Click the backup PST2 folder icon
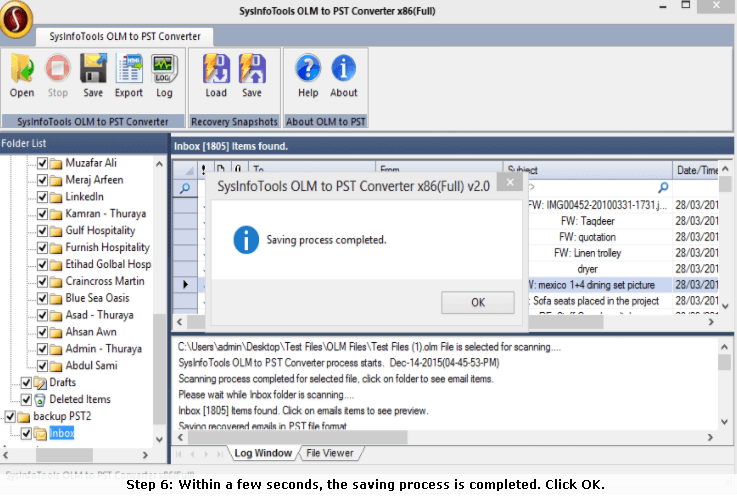 click(x=24, y=417)
